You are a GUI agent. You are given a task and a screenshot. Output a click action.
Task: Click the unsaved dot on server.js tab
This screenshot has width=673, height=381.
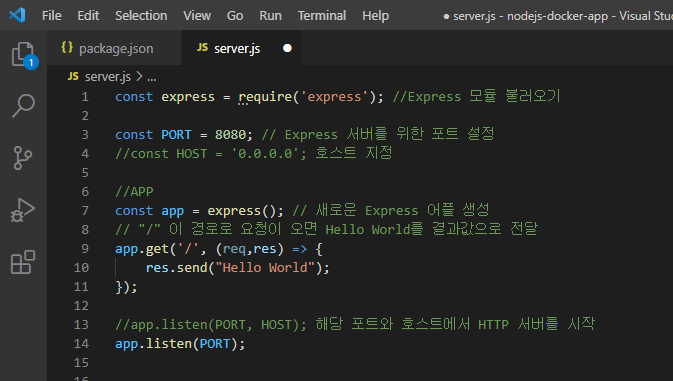(287, 48)
